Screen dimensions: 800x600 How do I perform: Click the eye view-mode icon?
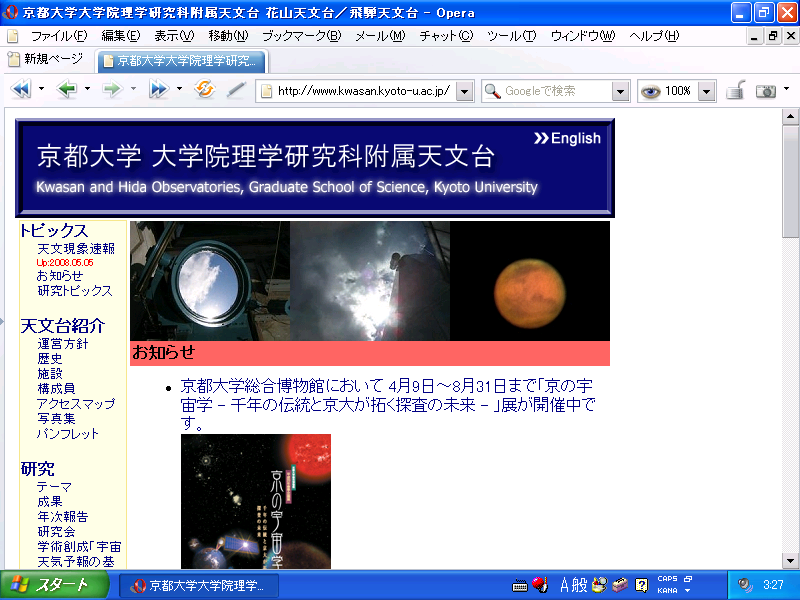pyautogui.click(x=651, y=91)
